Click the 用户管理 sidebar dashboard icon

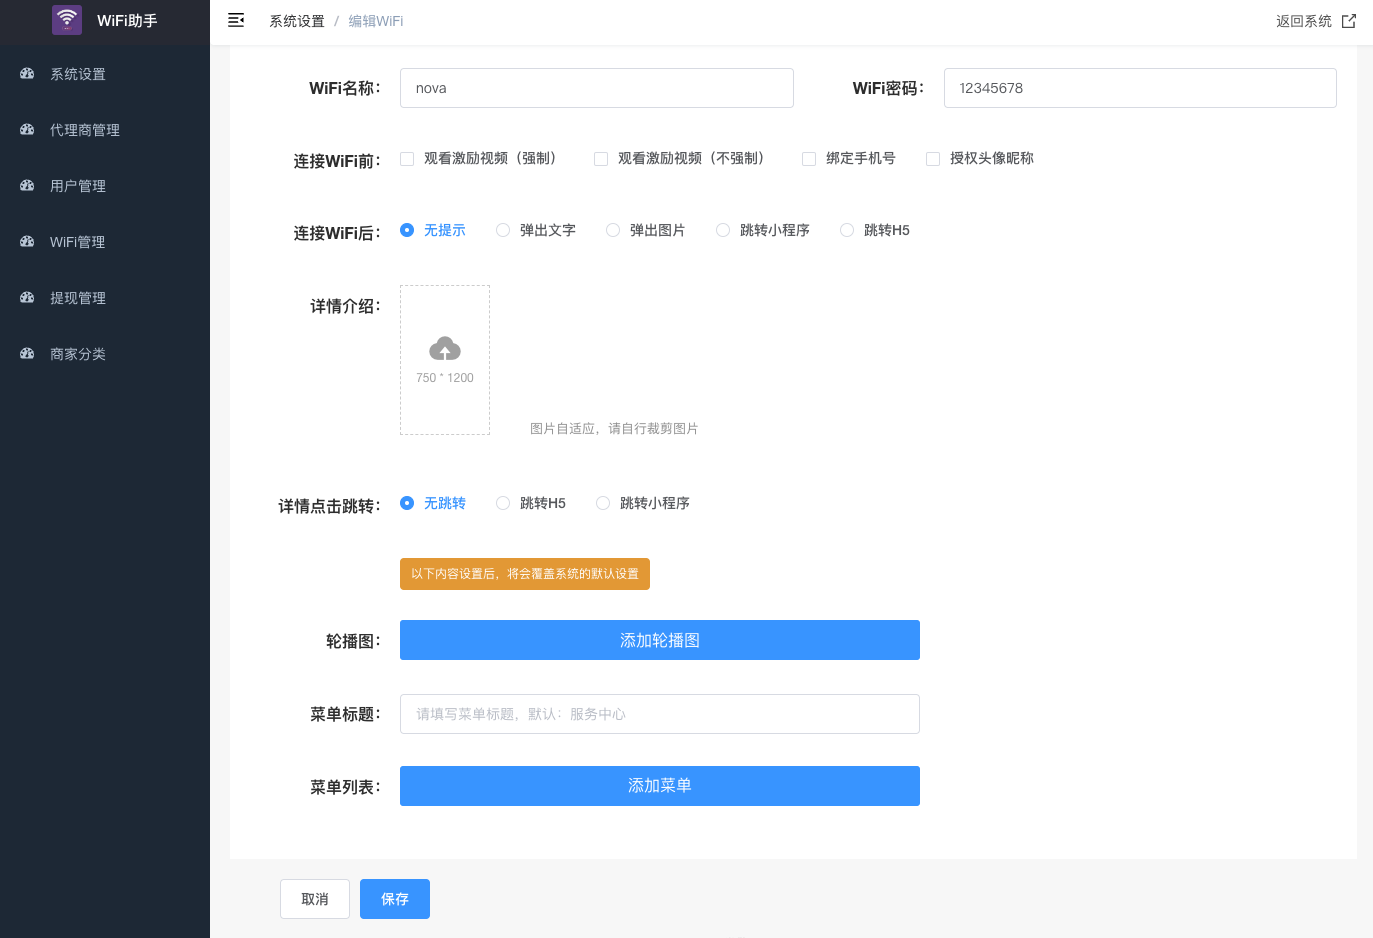tap(27, 186)
